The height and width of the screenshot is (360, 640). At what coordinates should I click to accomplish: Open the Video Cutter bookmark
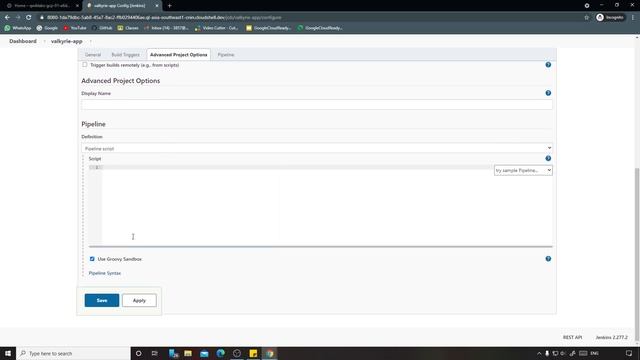click(x=216, y=28)
